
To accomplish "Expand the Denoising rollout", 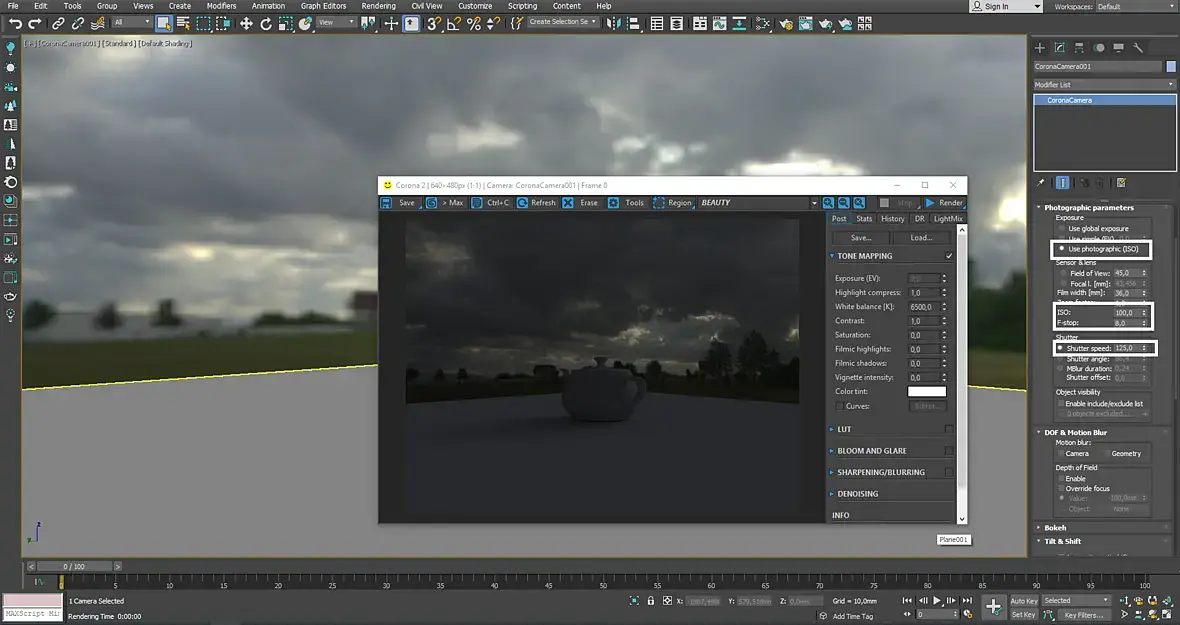I will (x=857, y=494).
